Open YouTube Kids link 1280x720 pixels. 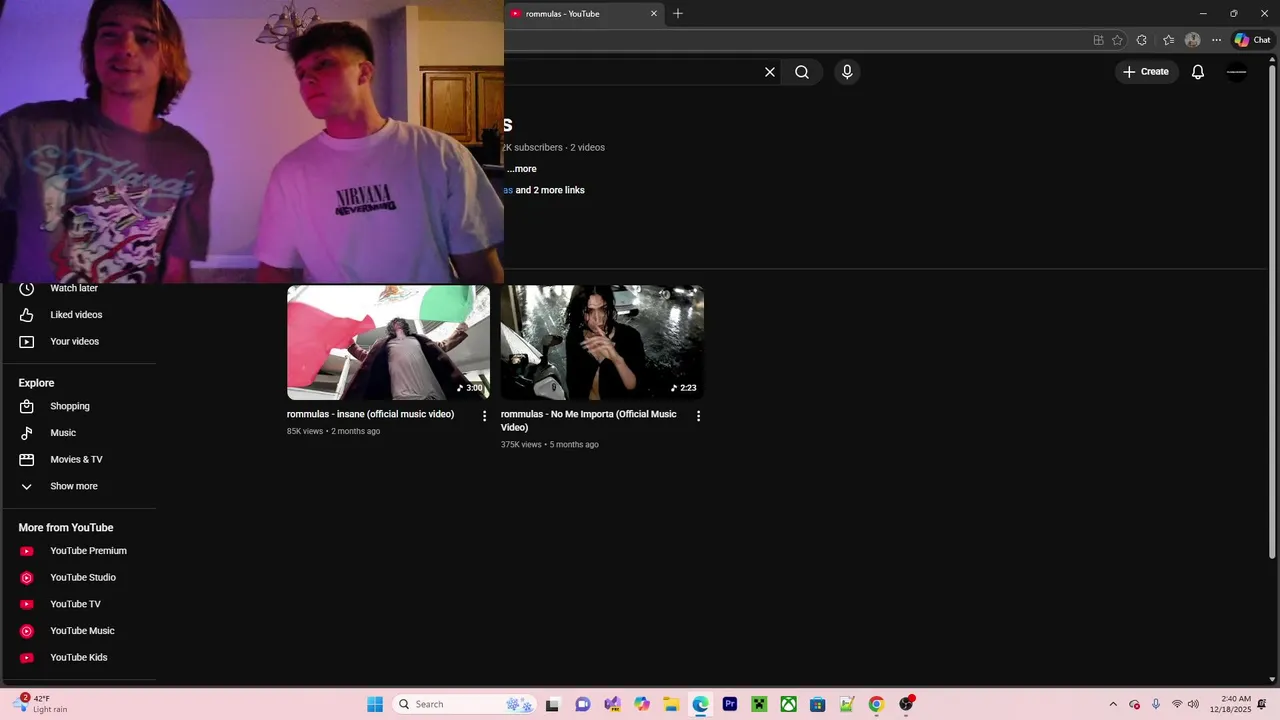tap(79, 658)
